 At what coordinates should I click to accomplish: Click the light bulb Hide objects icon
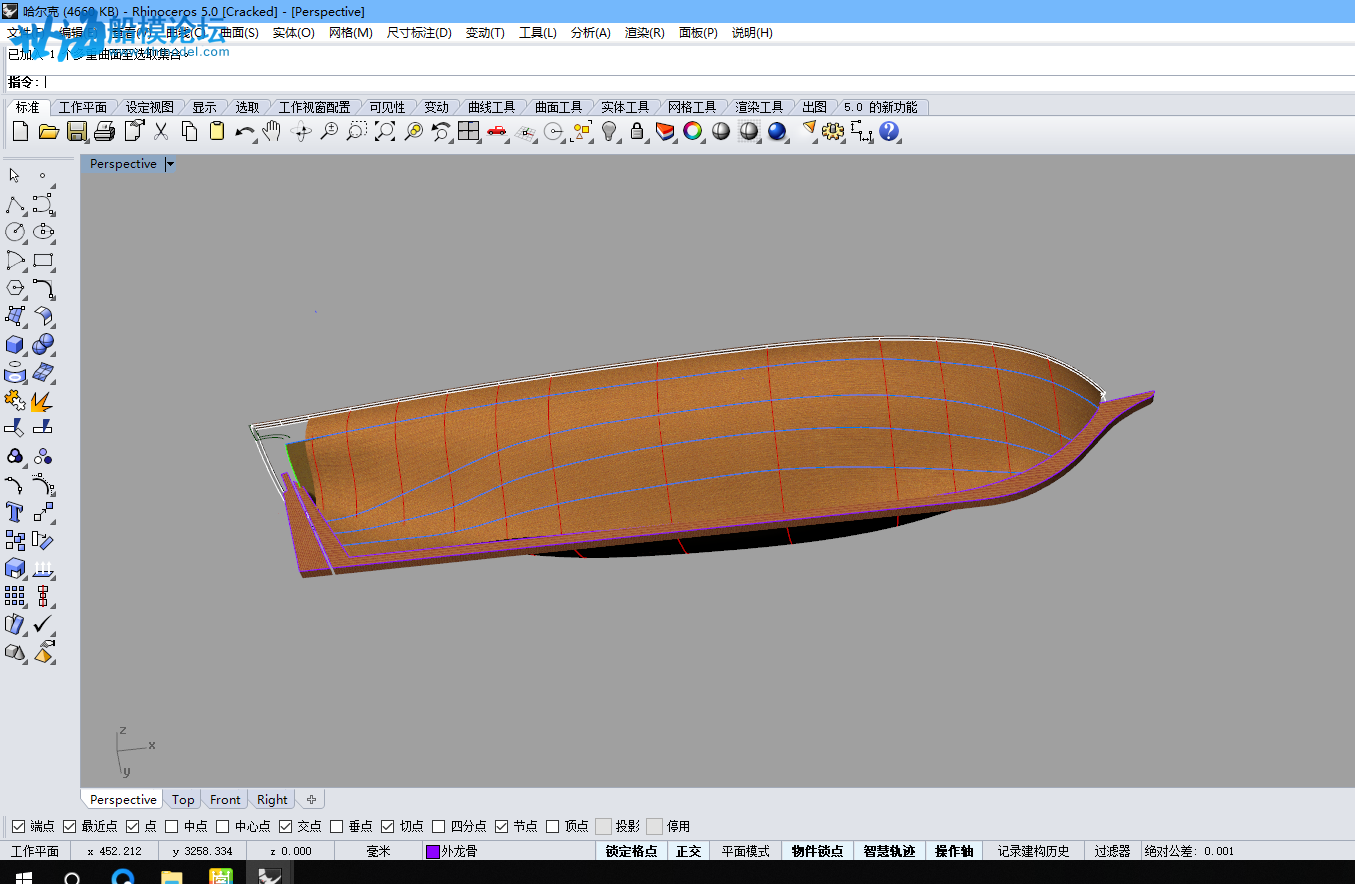609,131
